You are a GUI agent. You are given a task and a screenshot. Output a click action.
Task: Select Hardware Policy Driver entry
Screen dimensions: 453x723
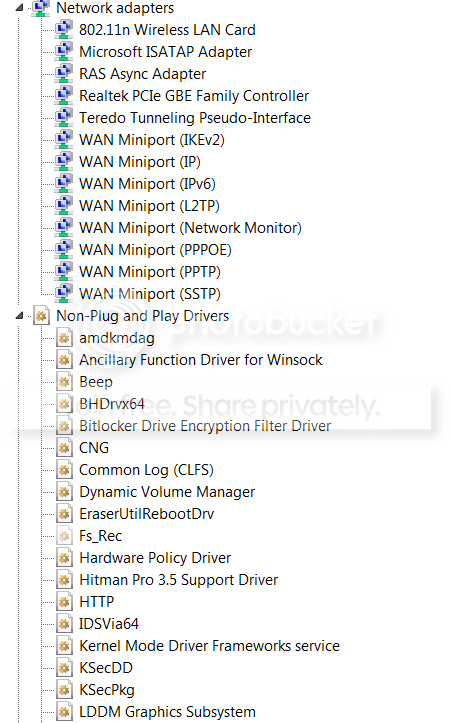tap(155, 558)
